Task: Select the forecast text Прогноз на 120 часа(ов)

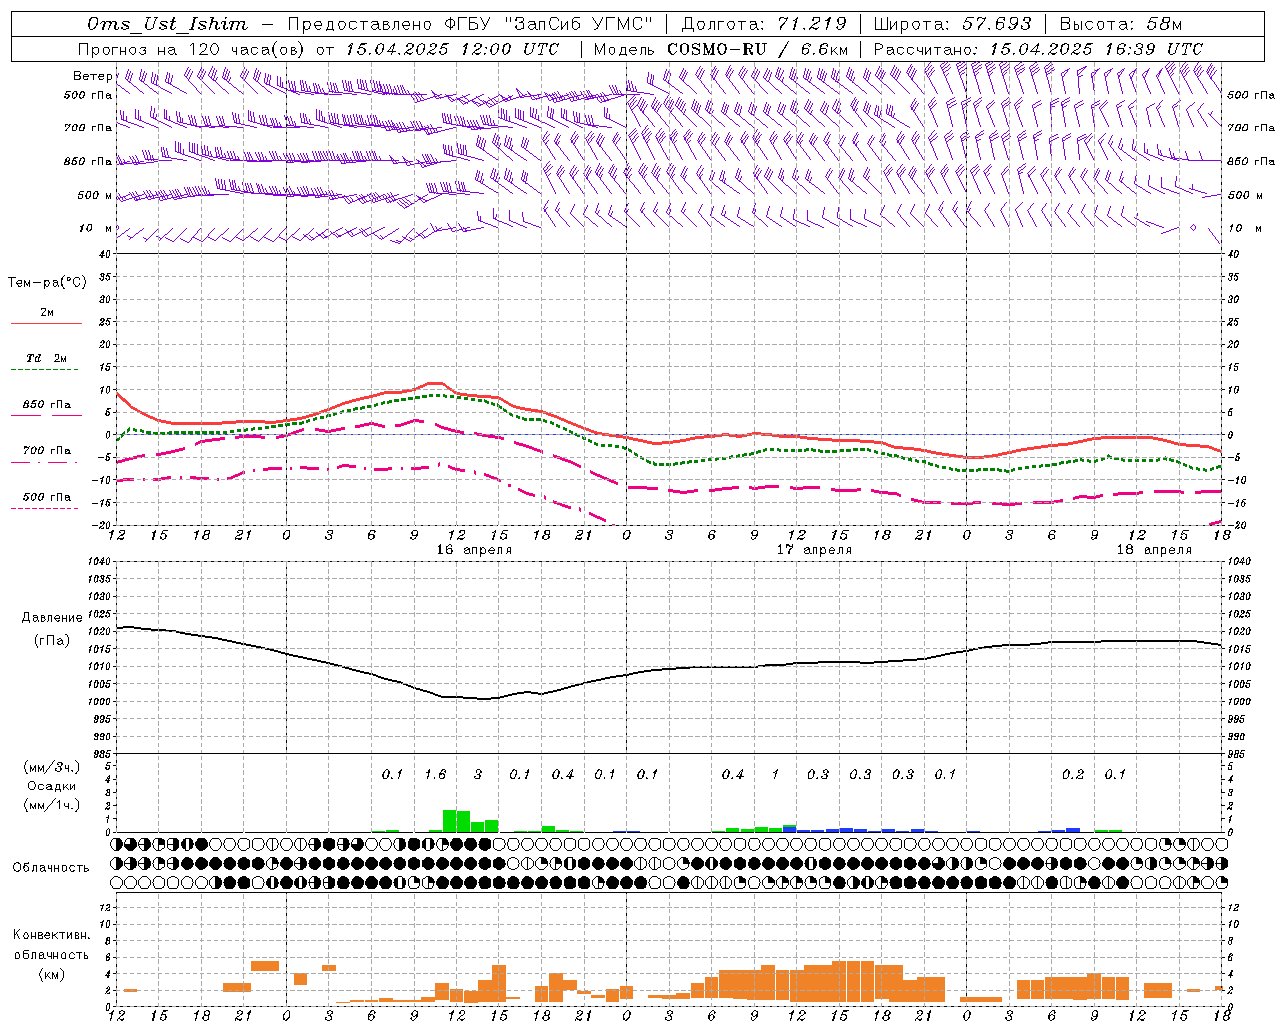Action: point(192,49)
